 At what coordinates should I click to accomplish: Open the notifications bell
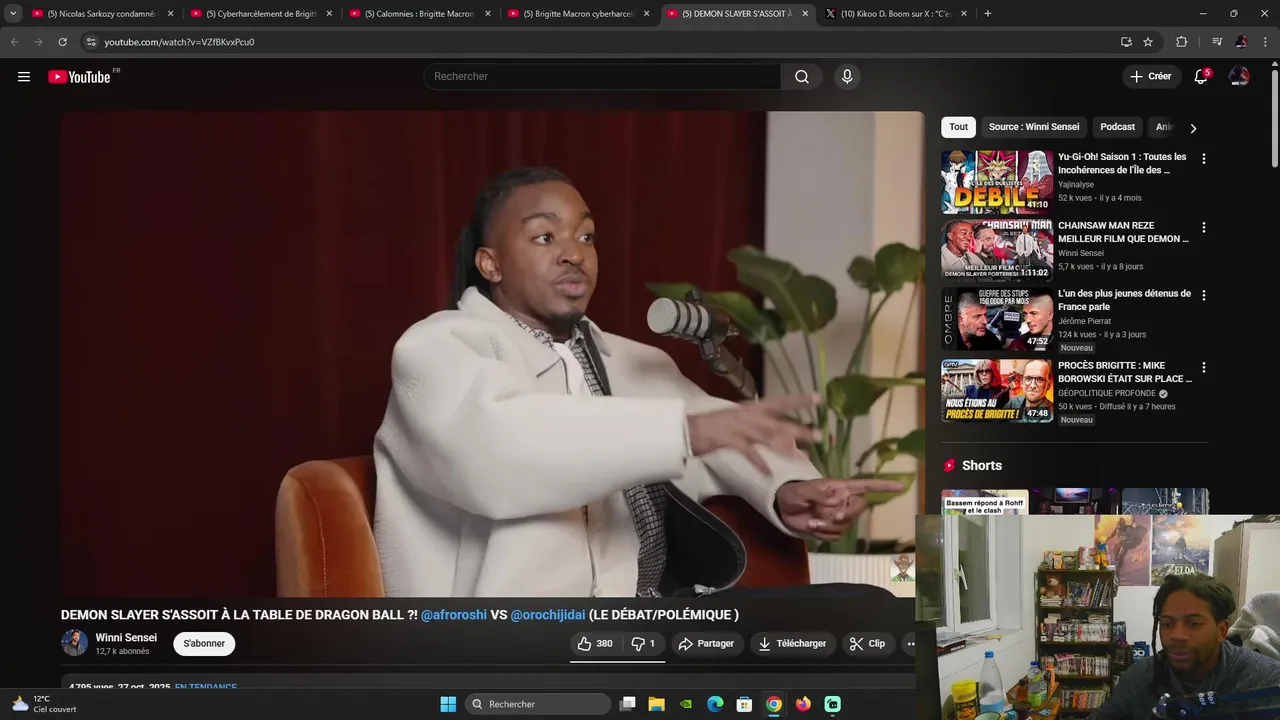[1201, 77]
